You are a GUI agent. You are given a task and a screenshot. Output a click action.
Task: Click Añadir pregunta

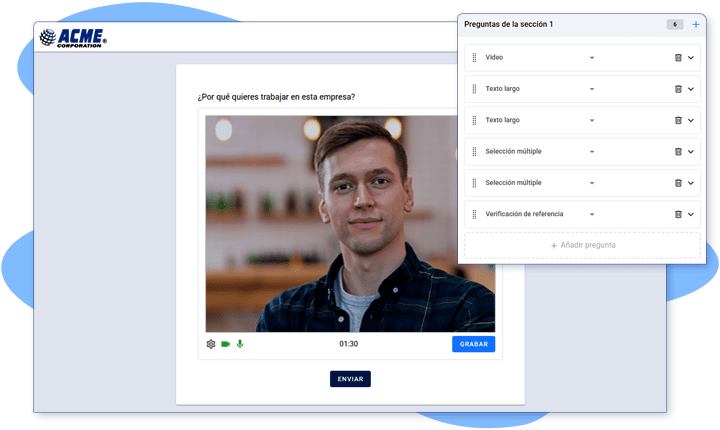tap(582, 245)
